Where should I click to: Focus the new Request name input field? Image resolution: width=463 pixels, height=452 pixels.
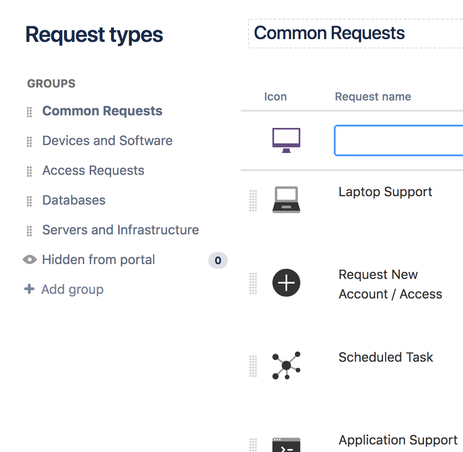click(399, 140)
